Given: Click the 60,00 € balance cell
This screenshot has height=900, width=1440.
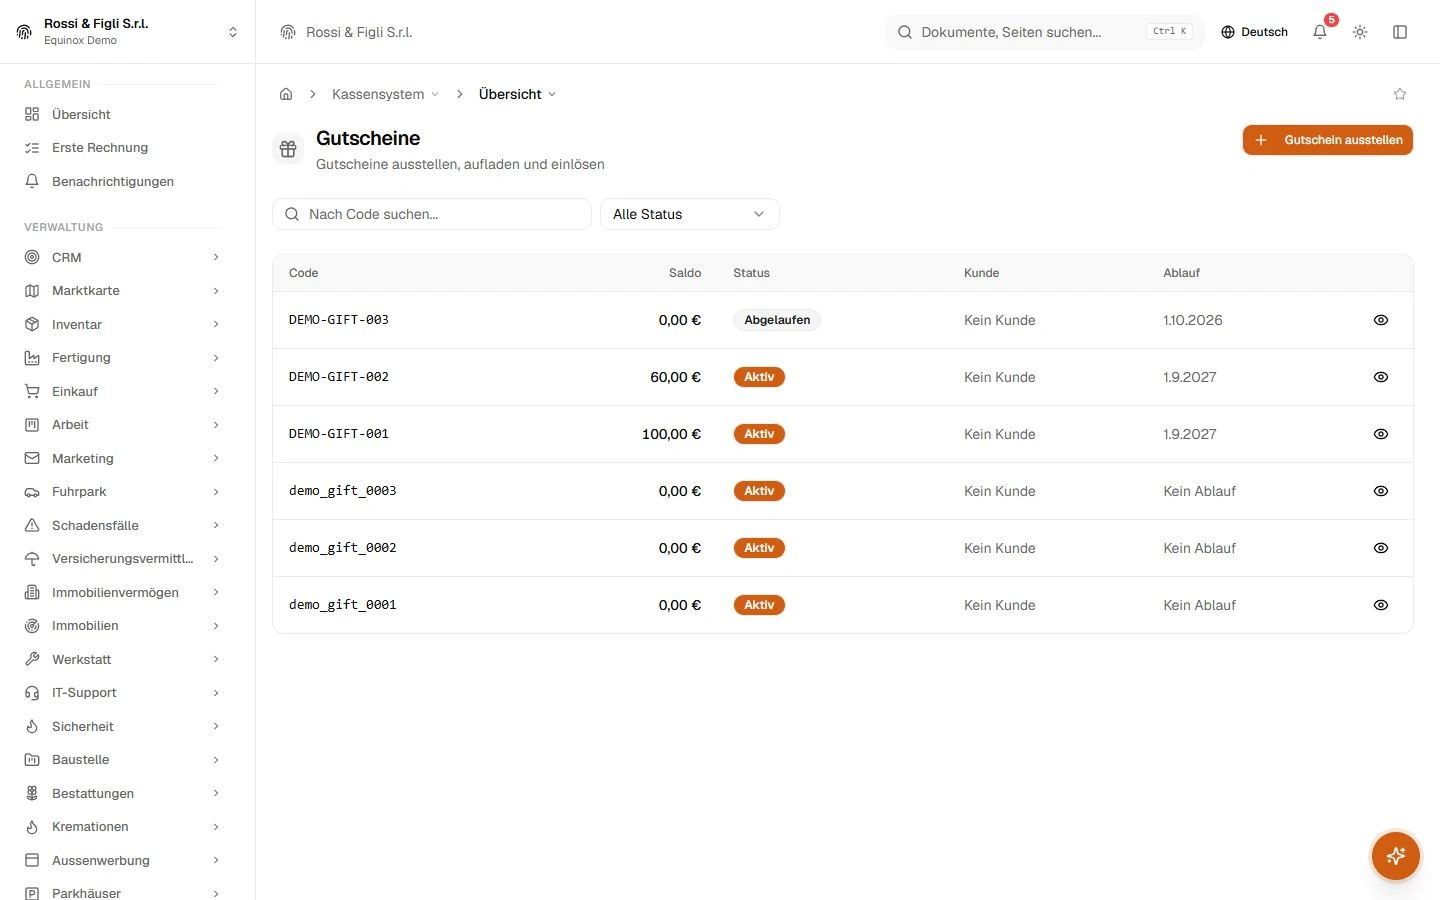Looking at the screenshot, I should click(x=675, y=377).
